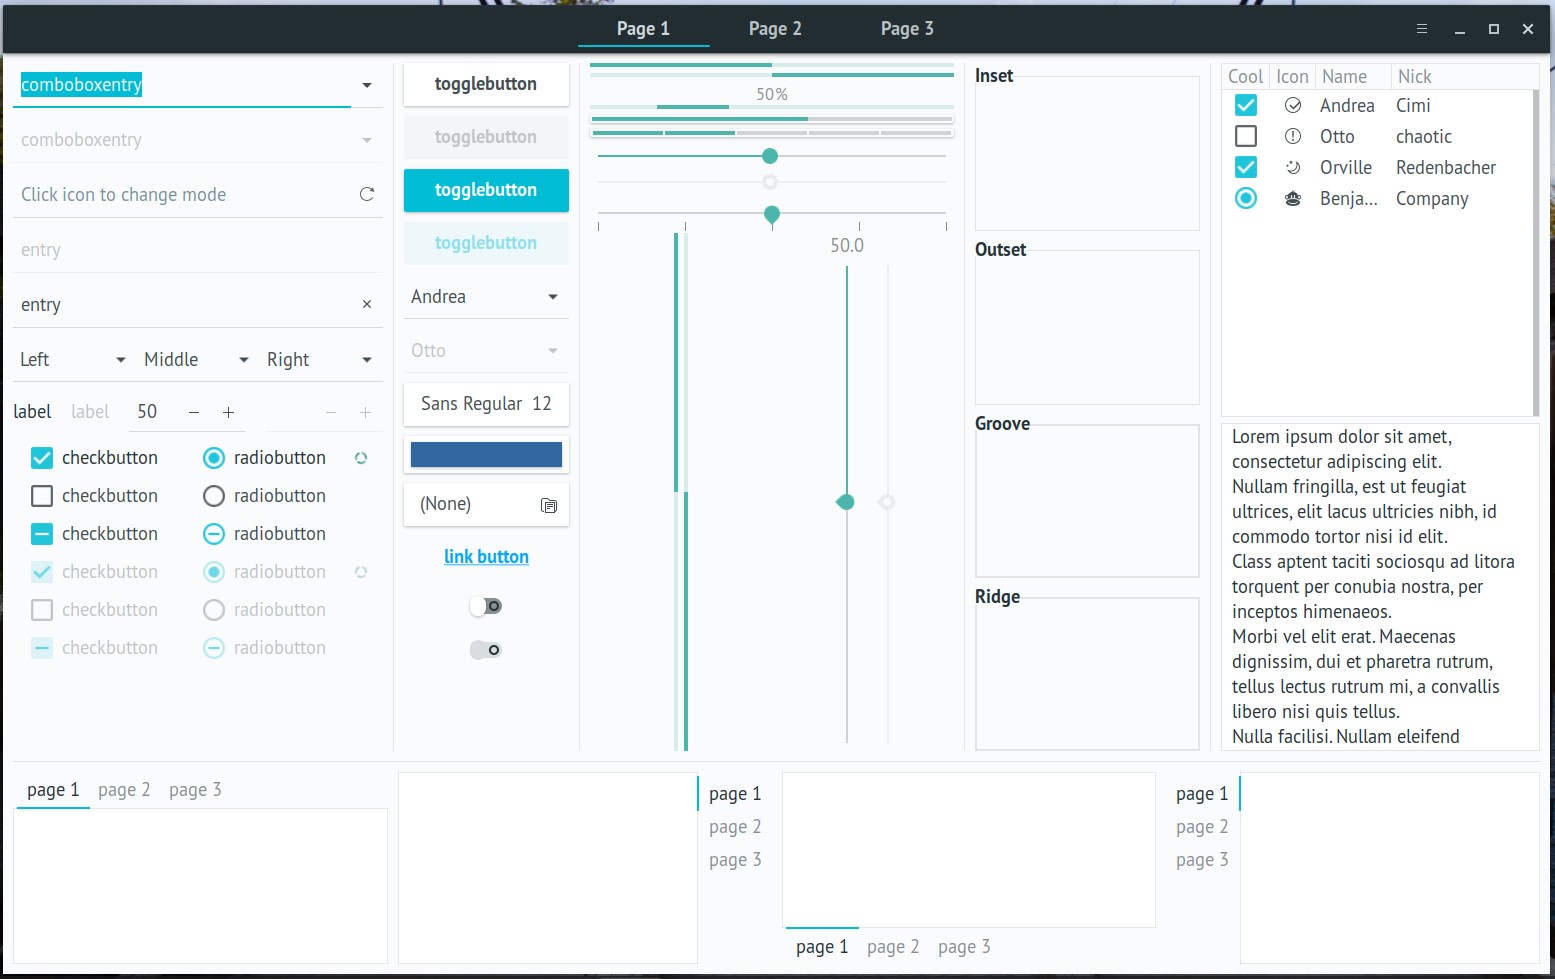Image resolution: width=1555 pixels, height=979 pixels.
Task: Click the exclamation icon in Otto's row
Action: [x=1293, y=137]
